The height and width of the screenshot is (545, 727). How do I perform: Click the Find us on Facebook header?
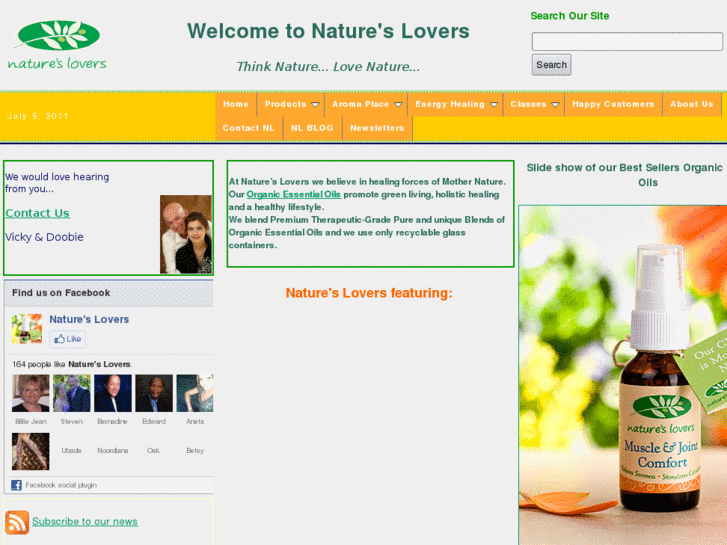[61, 293]
